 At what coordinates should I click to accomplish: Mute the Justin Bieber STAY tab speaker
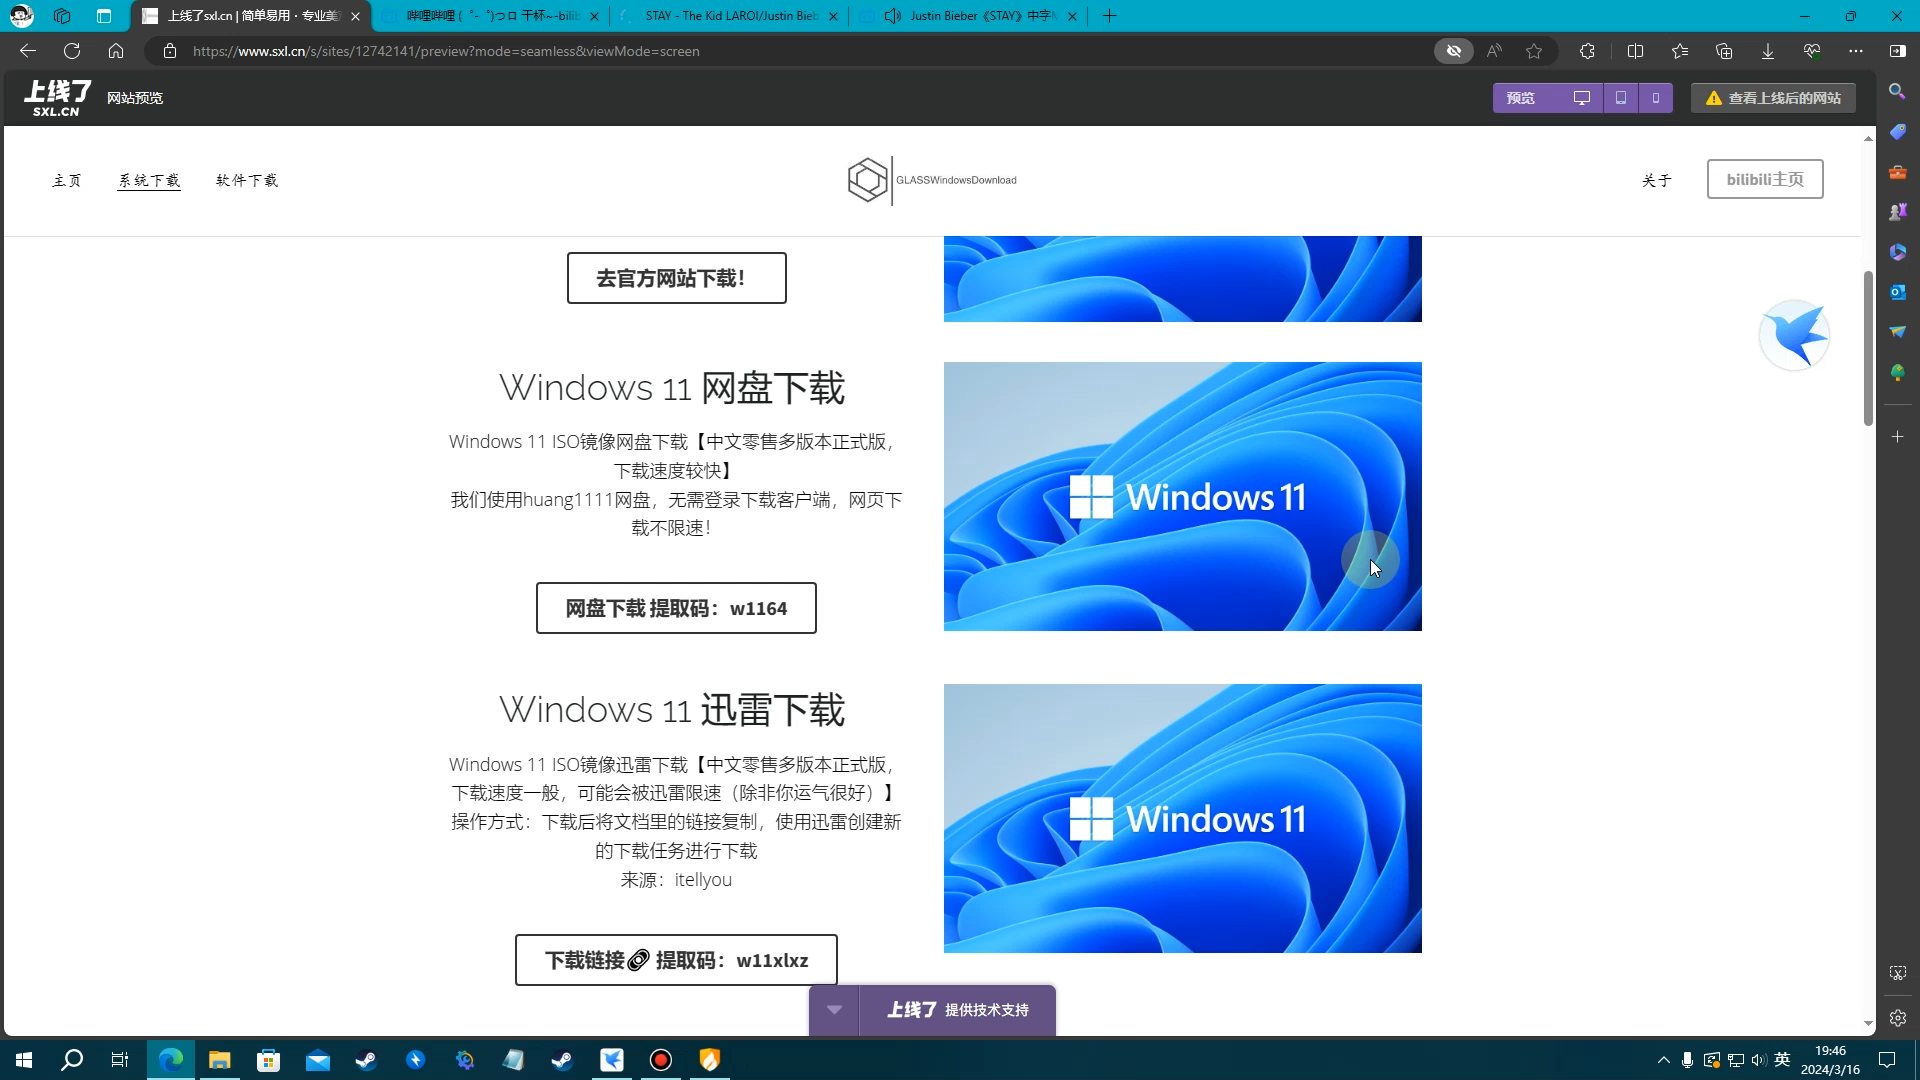[x=893, y=16]
